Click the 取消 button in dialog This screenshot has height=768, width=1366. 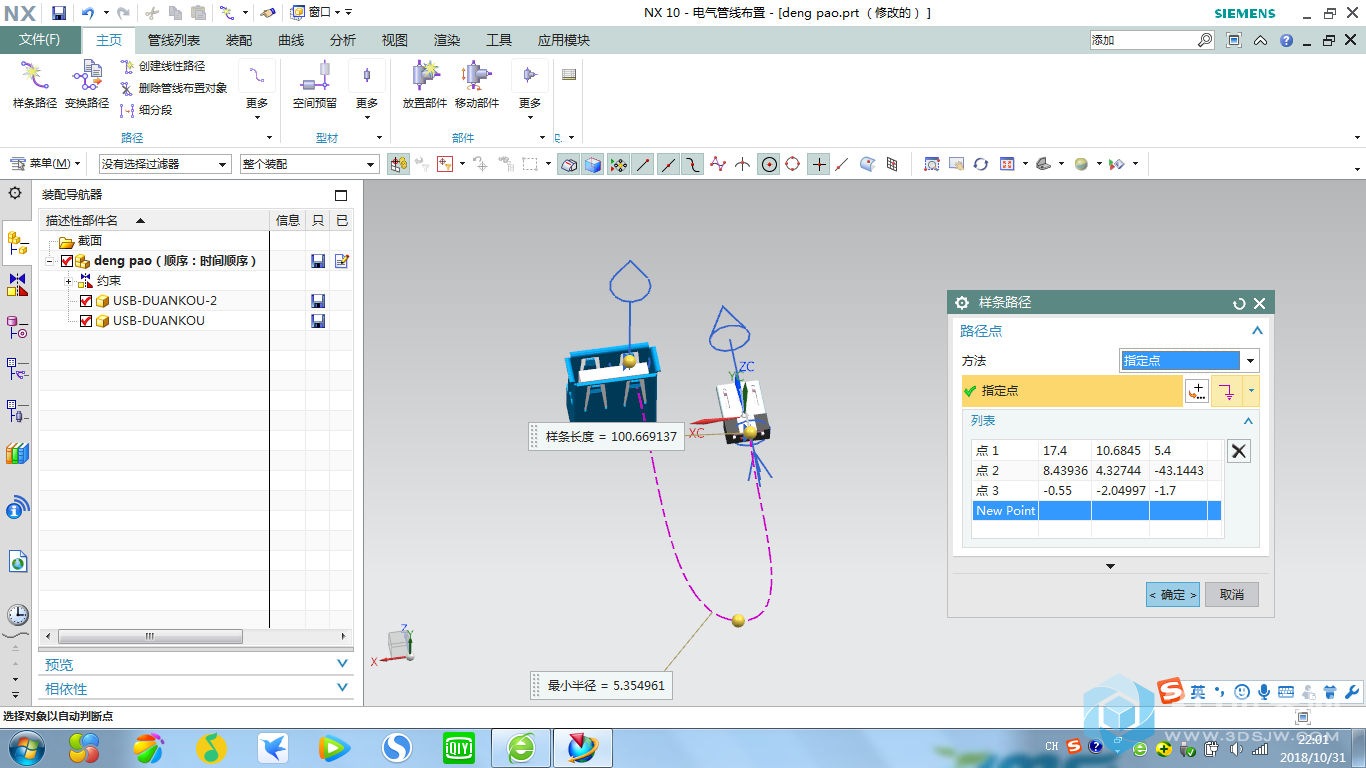(x=1232, y=595)
